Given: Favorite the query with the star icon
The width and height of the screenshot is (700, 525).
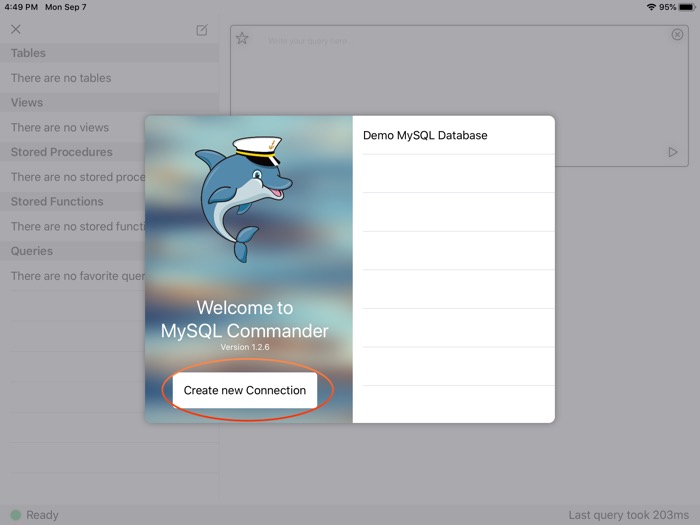Looking at the screenshot, I should tap(242, 38).
